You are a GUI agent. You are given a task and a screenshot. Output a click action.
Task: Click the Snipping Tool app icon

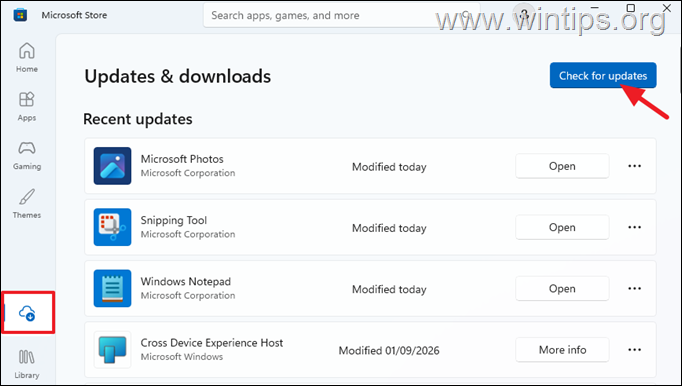click(x=112, y=227)
